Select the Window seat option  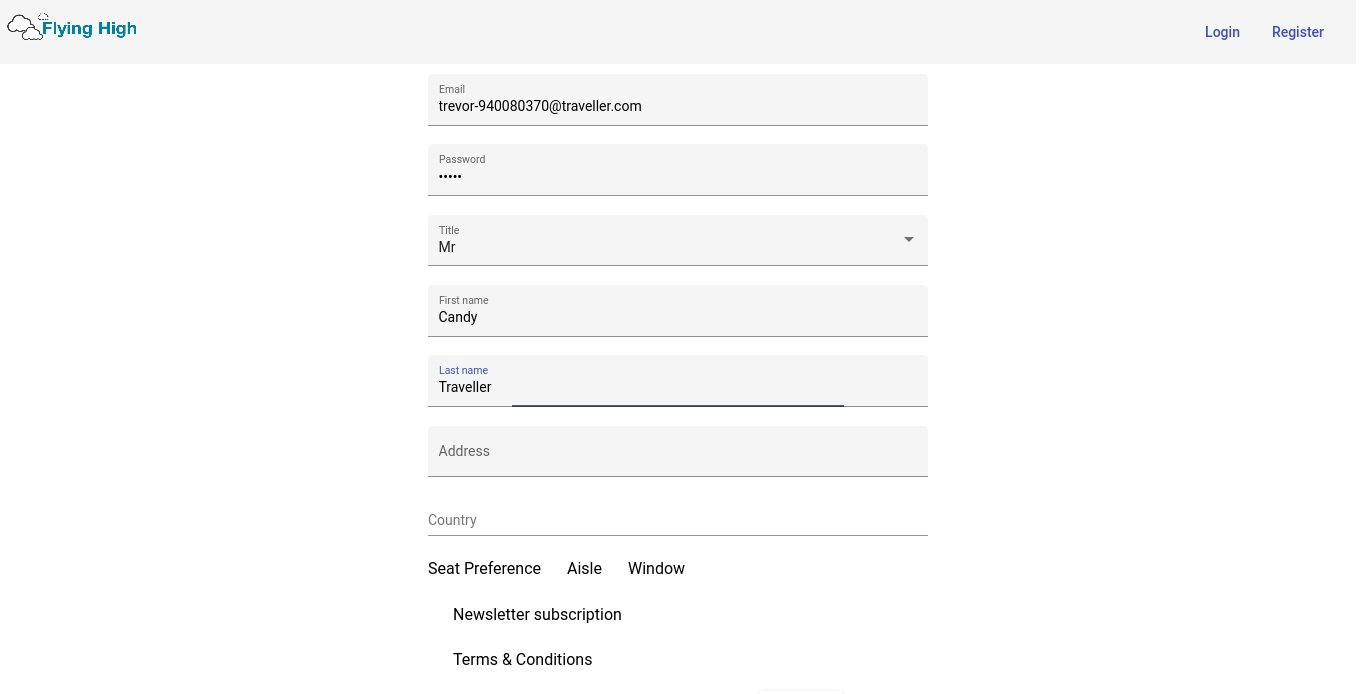656,568
